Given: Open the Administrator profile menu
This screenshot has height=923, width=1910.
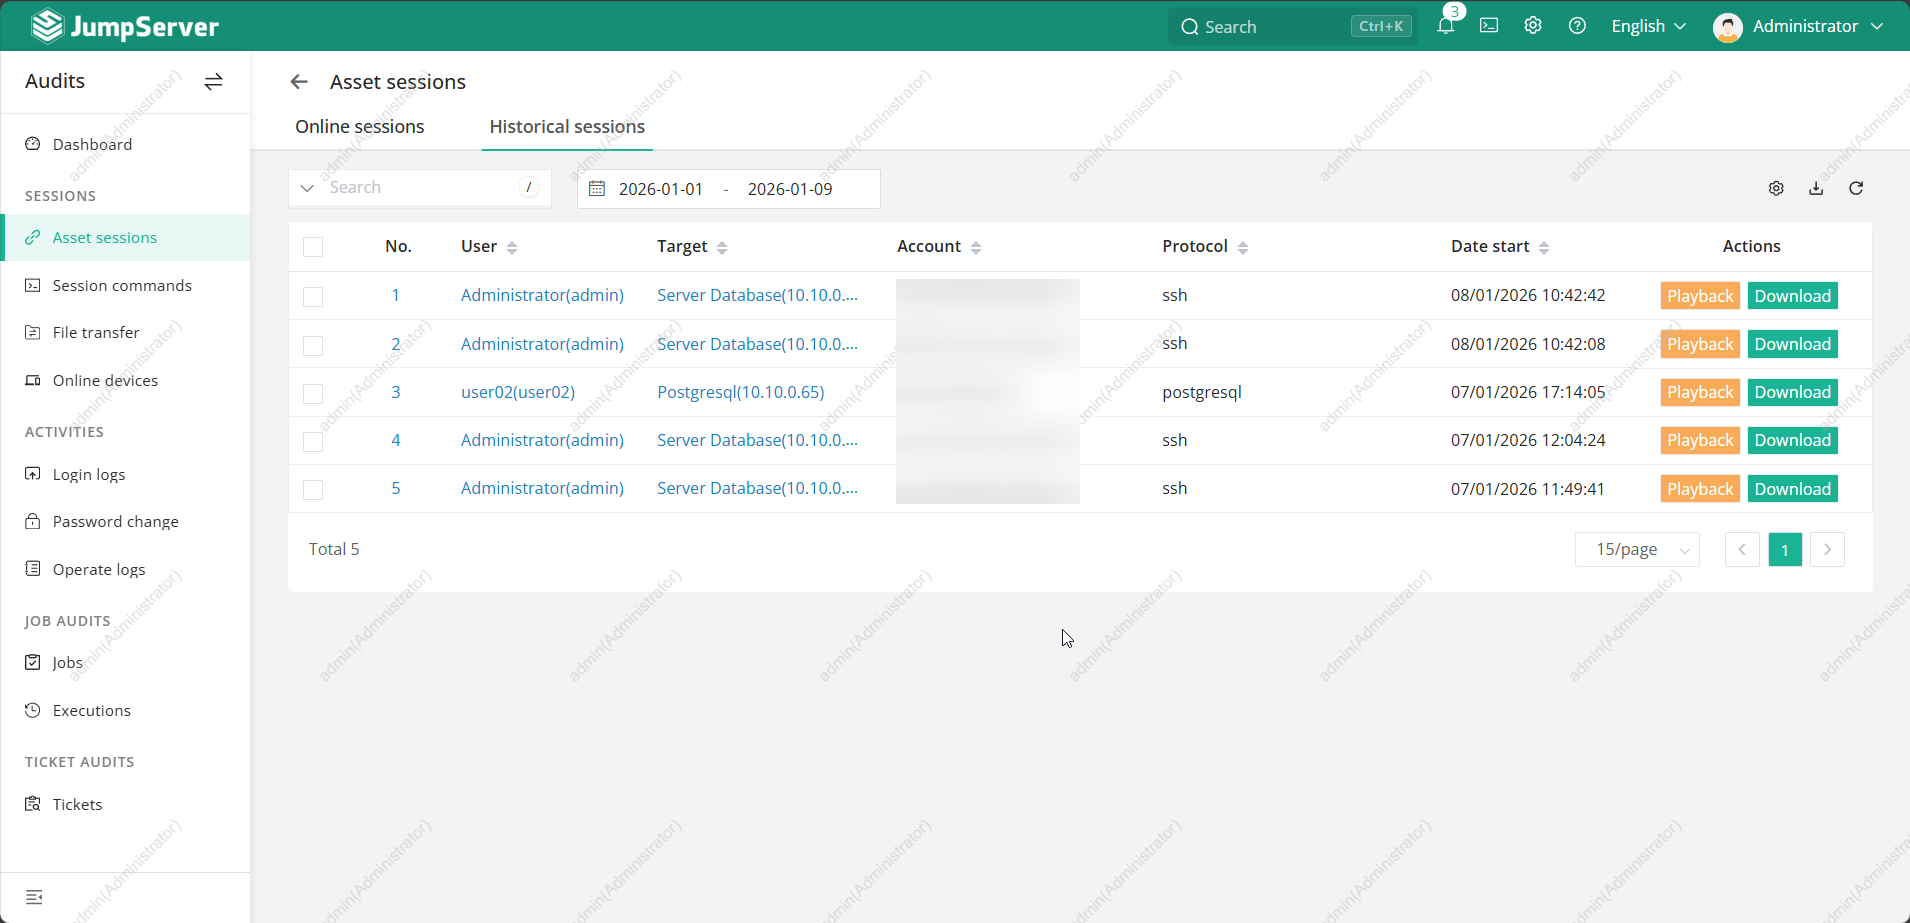Looking at the screenshot, I should point(1798,26).
